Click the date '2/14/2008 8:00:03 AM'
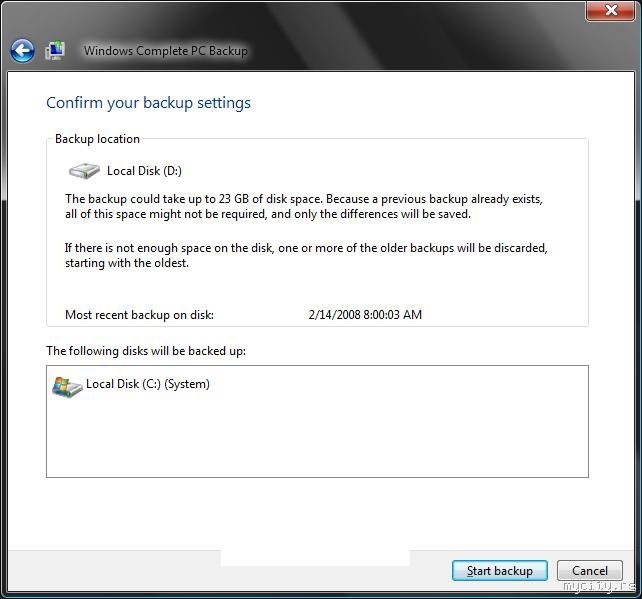642x599 pixels. [x=365, y=314]
